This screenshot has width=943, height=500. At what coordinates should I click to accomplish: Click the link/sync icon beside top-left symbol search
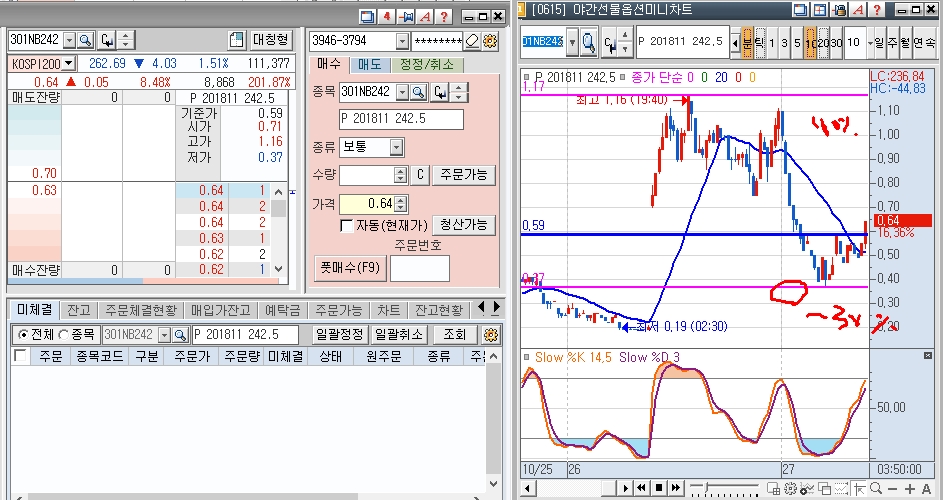pos(107,40)
